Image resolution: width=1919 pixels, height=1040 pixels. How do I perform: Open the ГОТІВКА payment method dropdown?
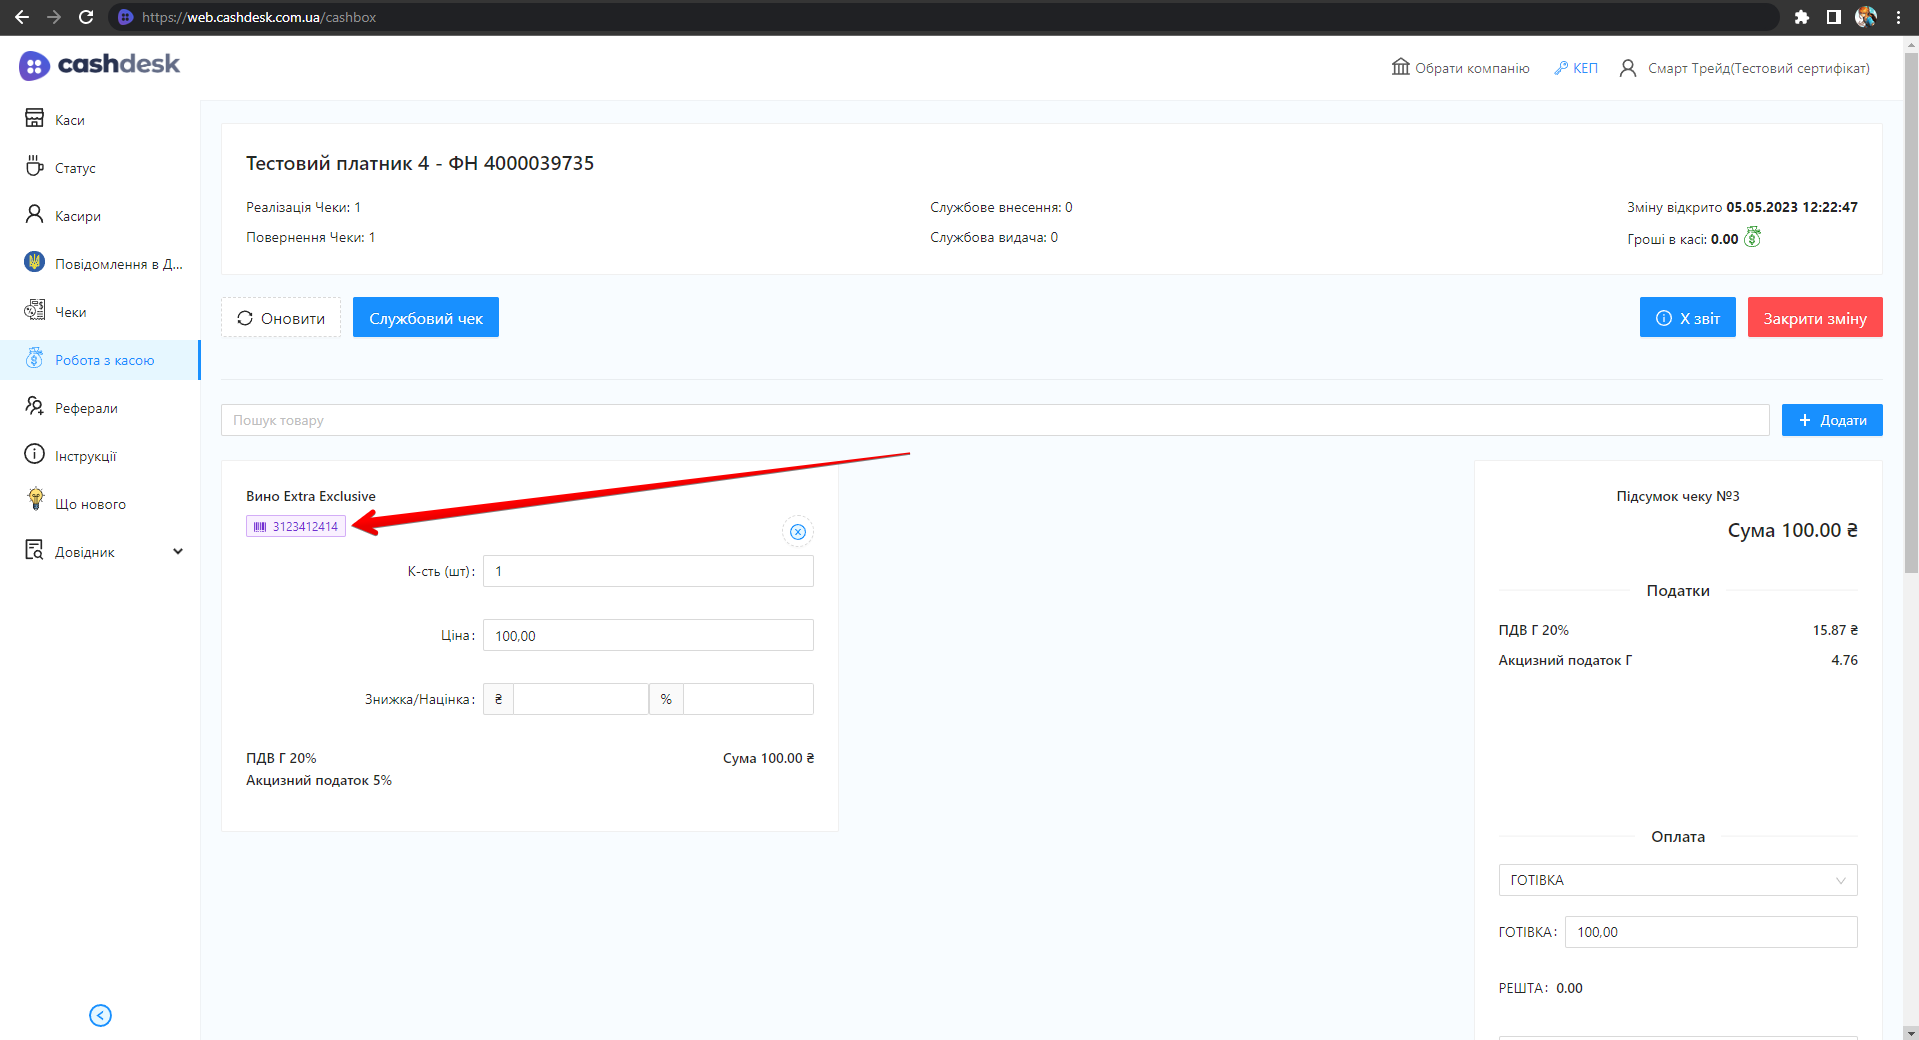tap(1677, 880)
